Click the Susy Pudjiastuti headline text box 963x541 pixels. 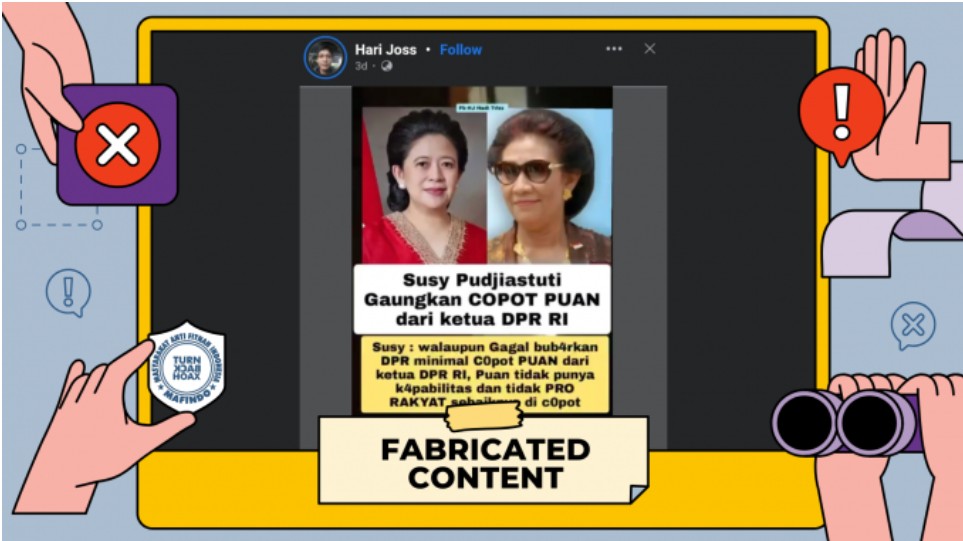tap(481, 298)
